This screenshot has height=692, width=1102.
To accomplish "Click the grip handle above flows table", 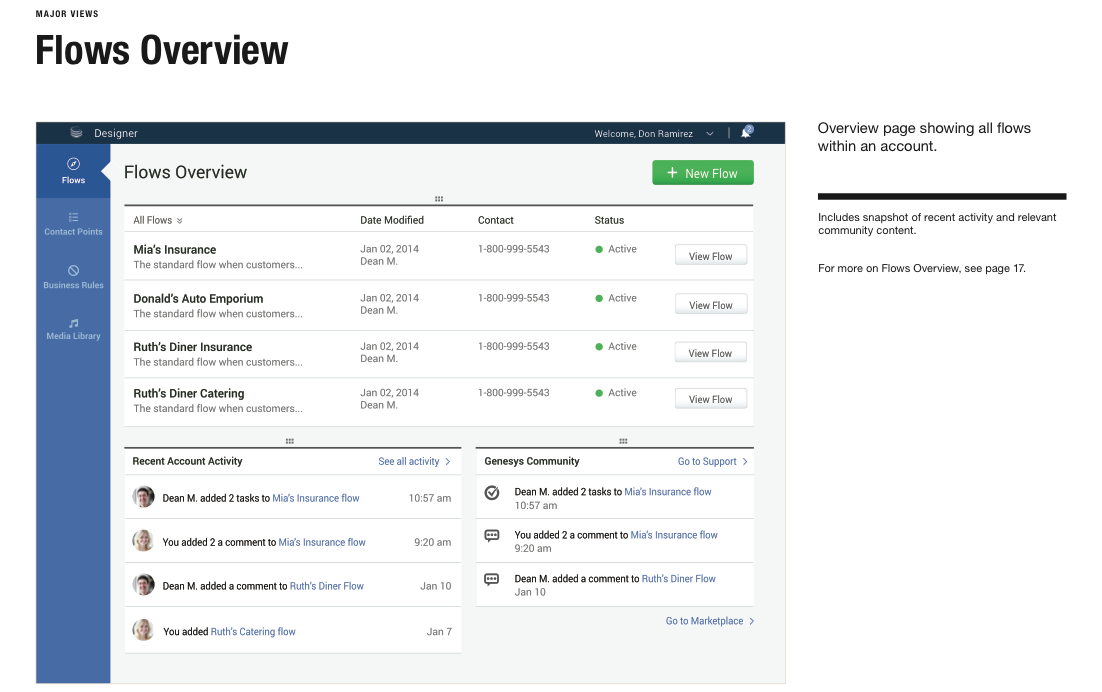I will tap(439, 199).
